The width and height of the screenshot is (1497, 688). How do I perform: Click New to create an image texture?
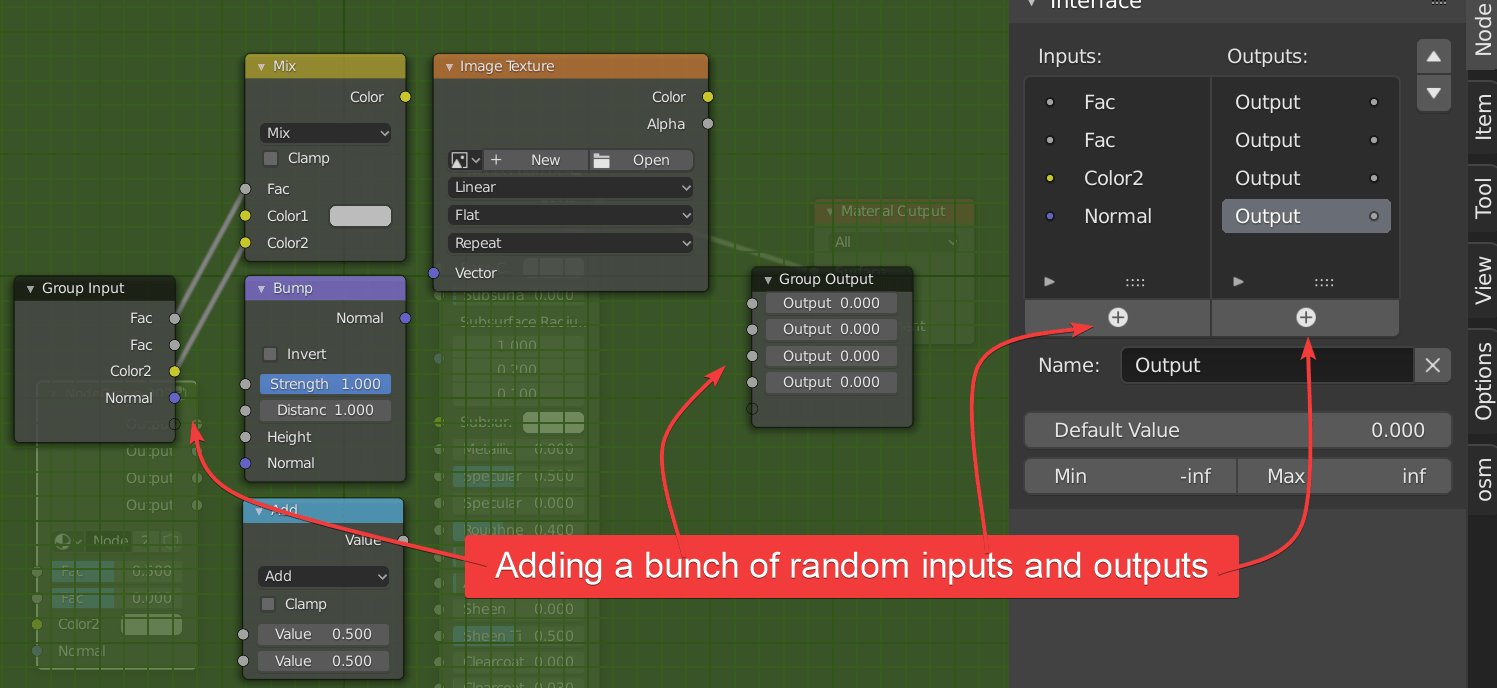click(x=536, y=160)
